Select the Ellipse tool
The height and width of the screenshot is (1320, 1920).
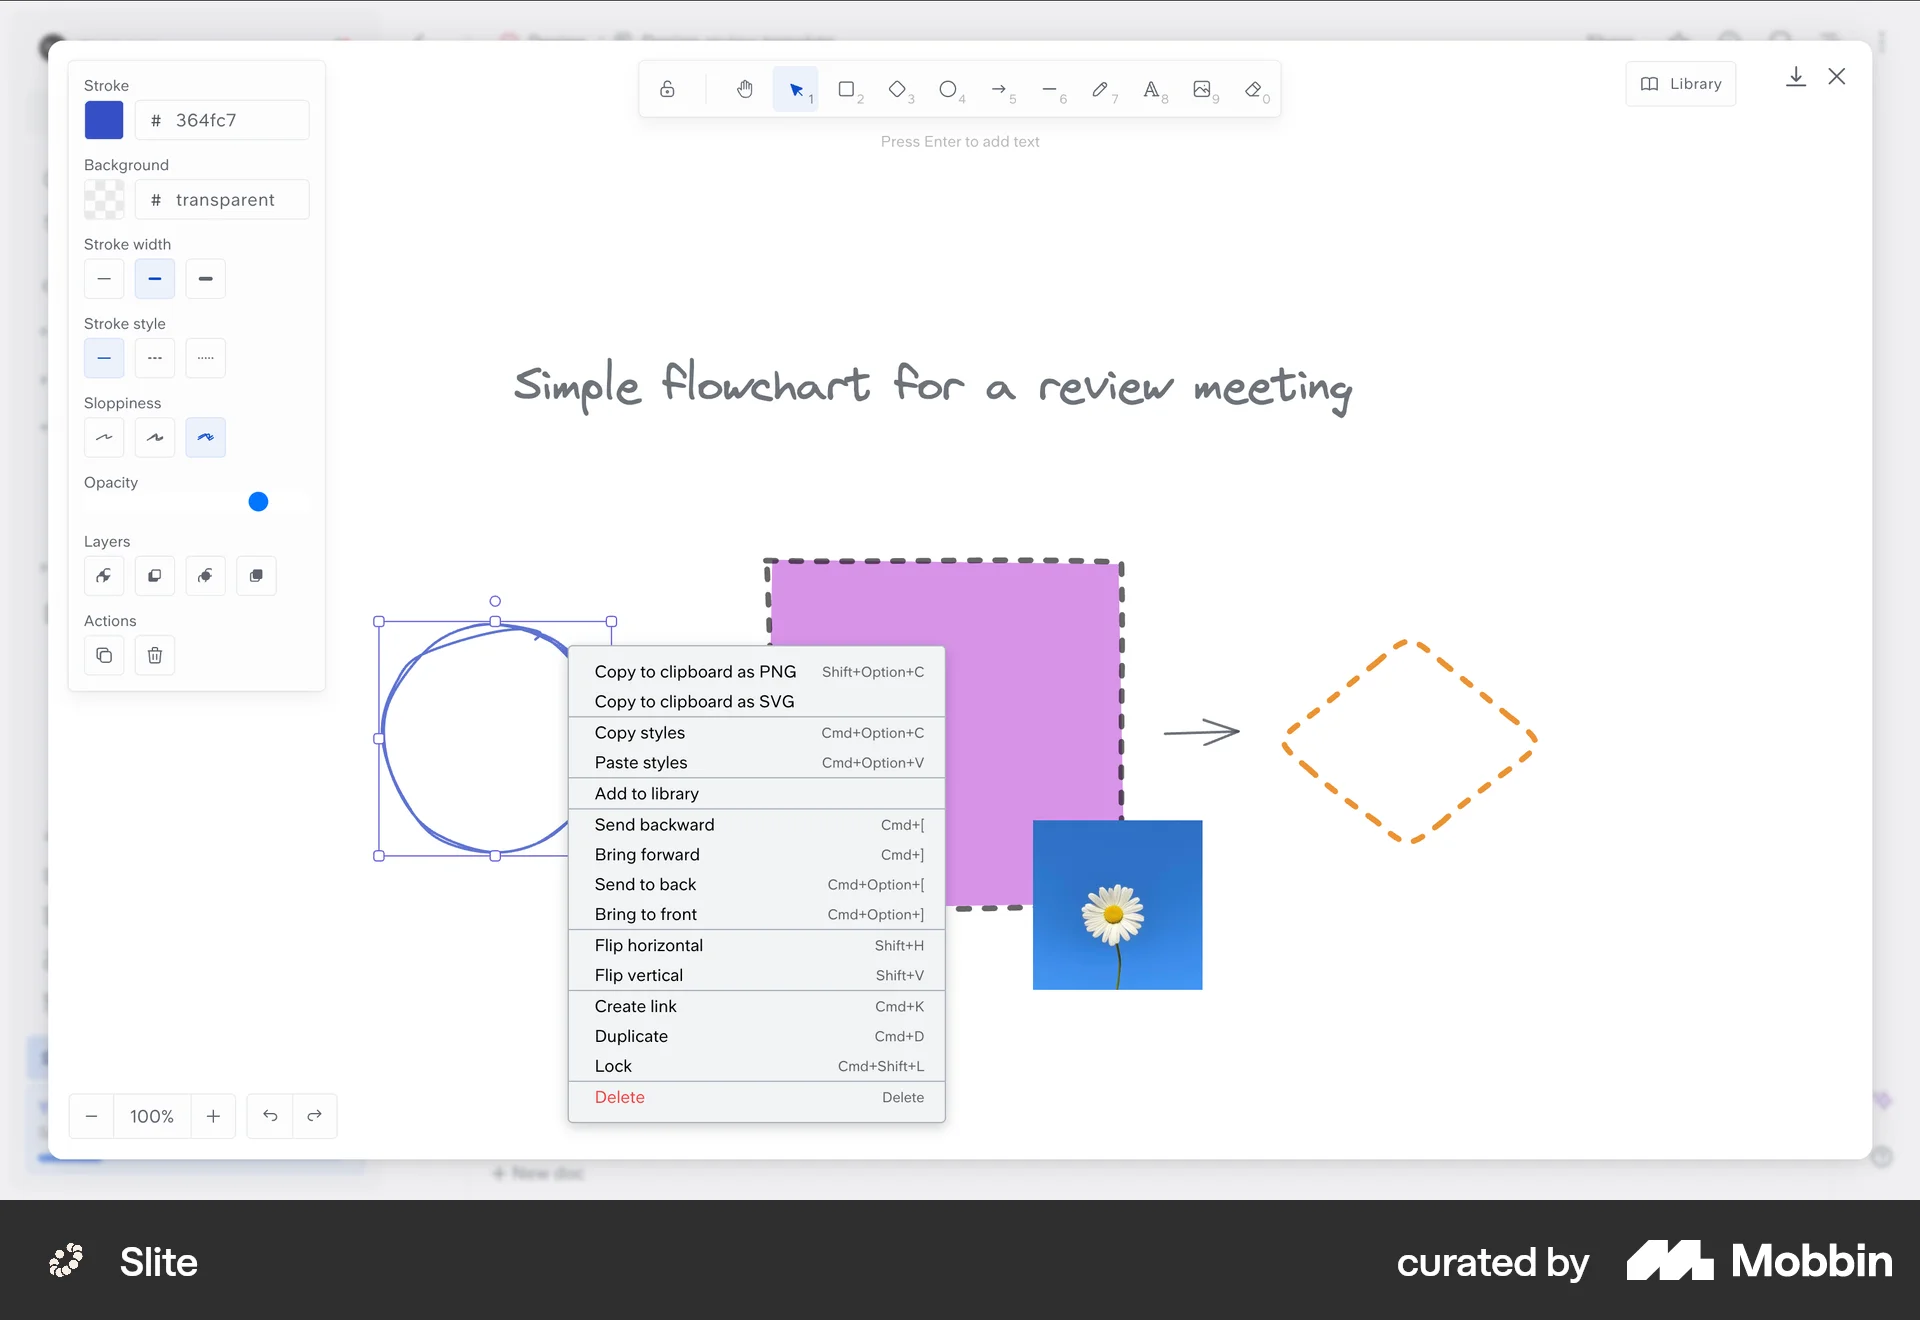point(950,89)
